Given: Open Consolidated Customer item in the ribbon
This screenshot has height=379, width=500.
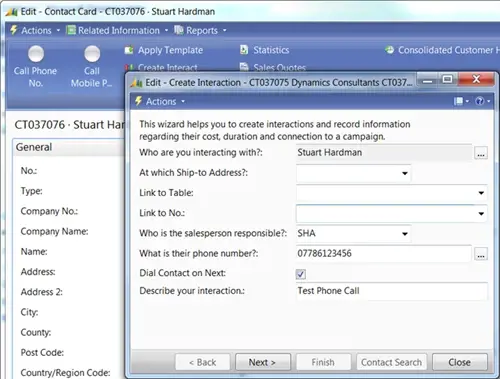Looking at the screenshot, I should [x=442, y=50].
